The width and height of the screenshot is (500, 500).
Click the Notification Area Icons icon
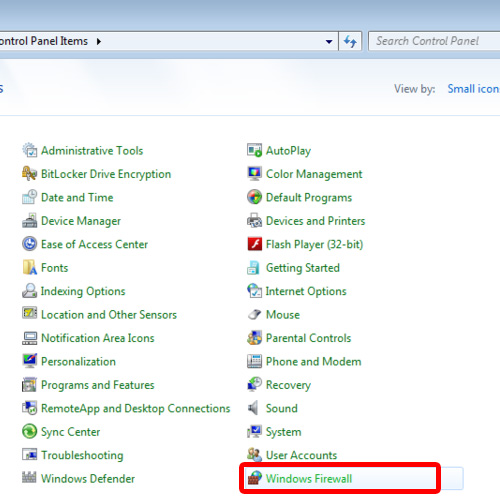tap(29, 338)
